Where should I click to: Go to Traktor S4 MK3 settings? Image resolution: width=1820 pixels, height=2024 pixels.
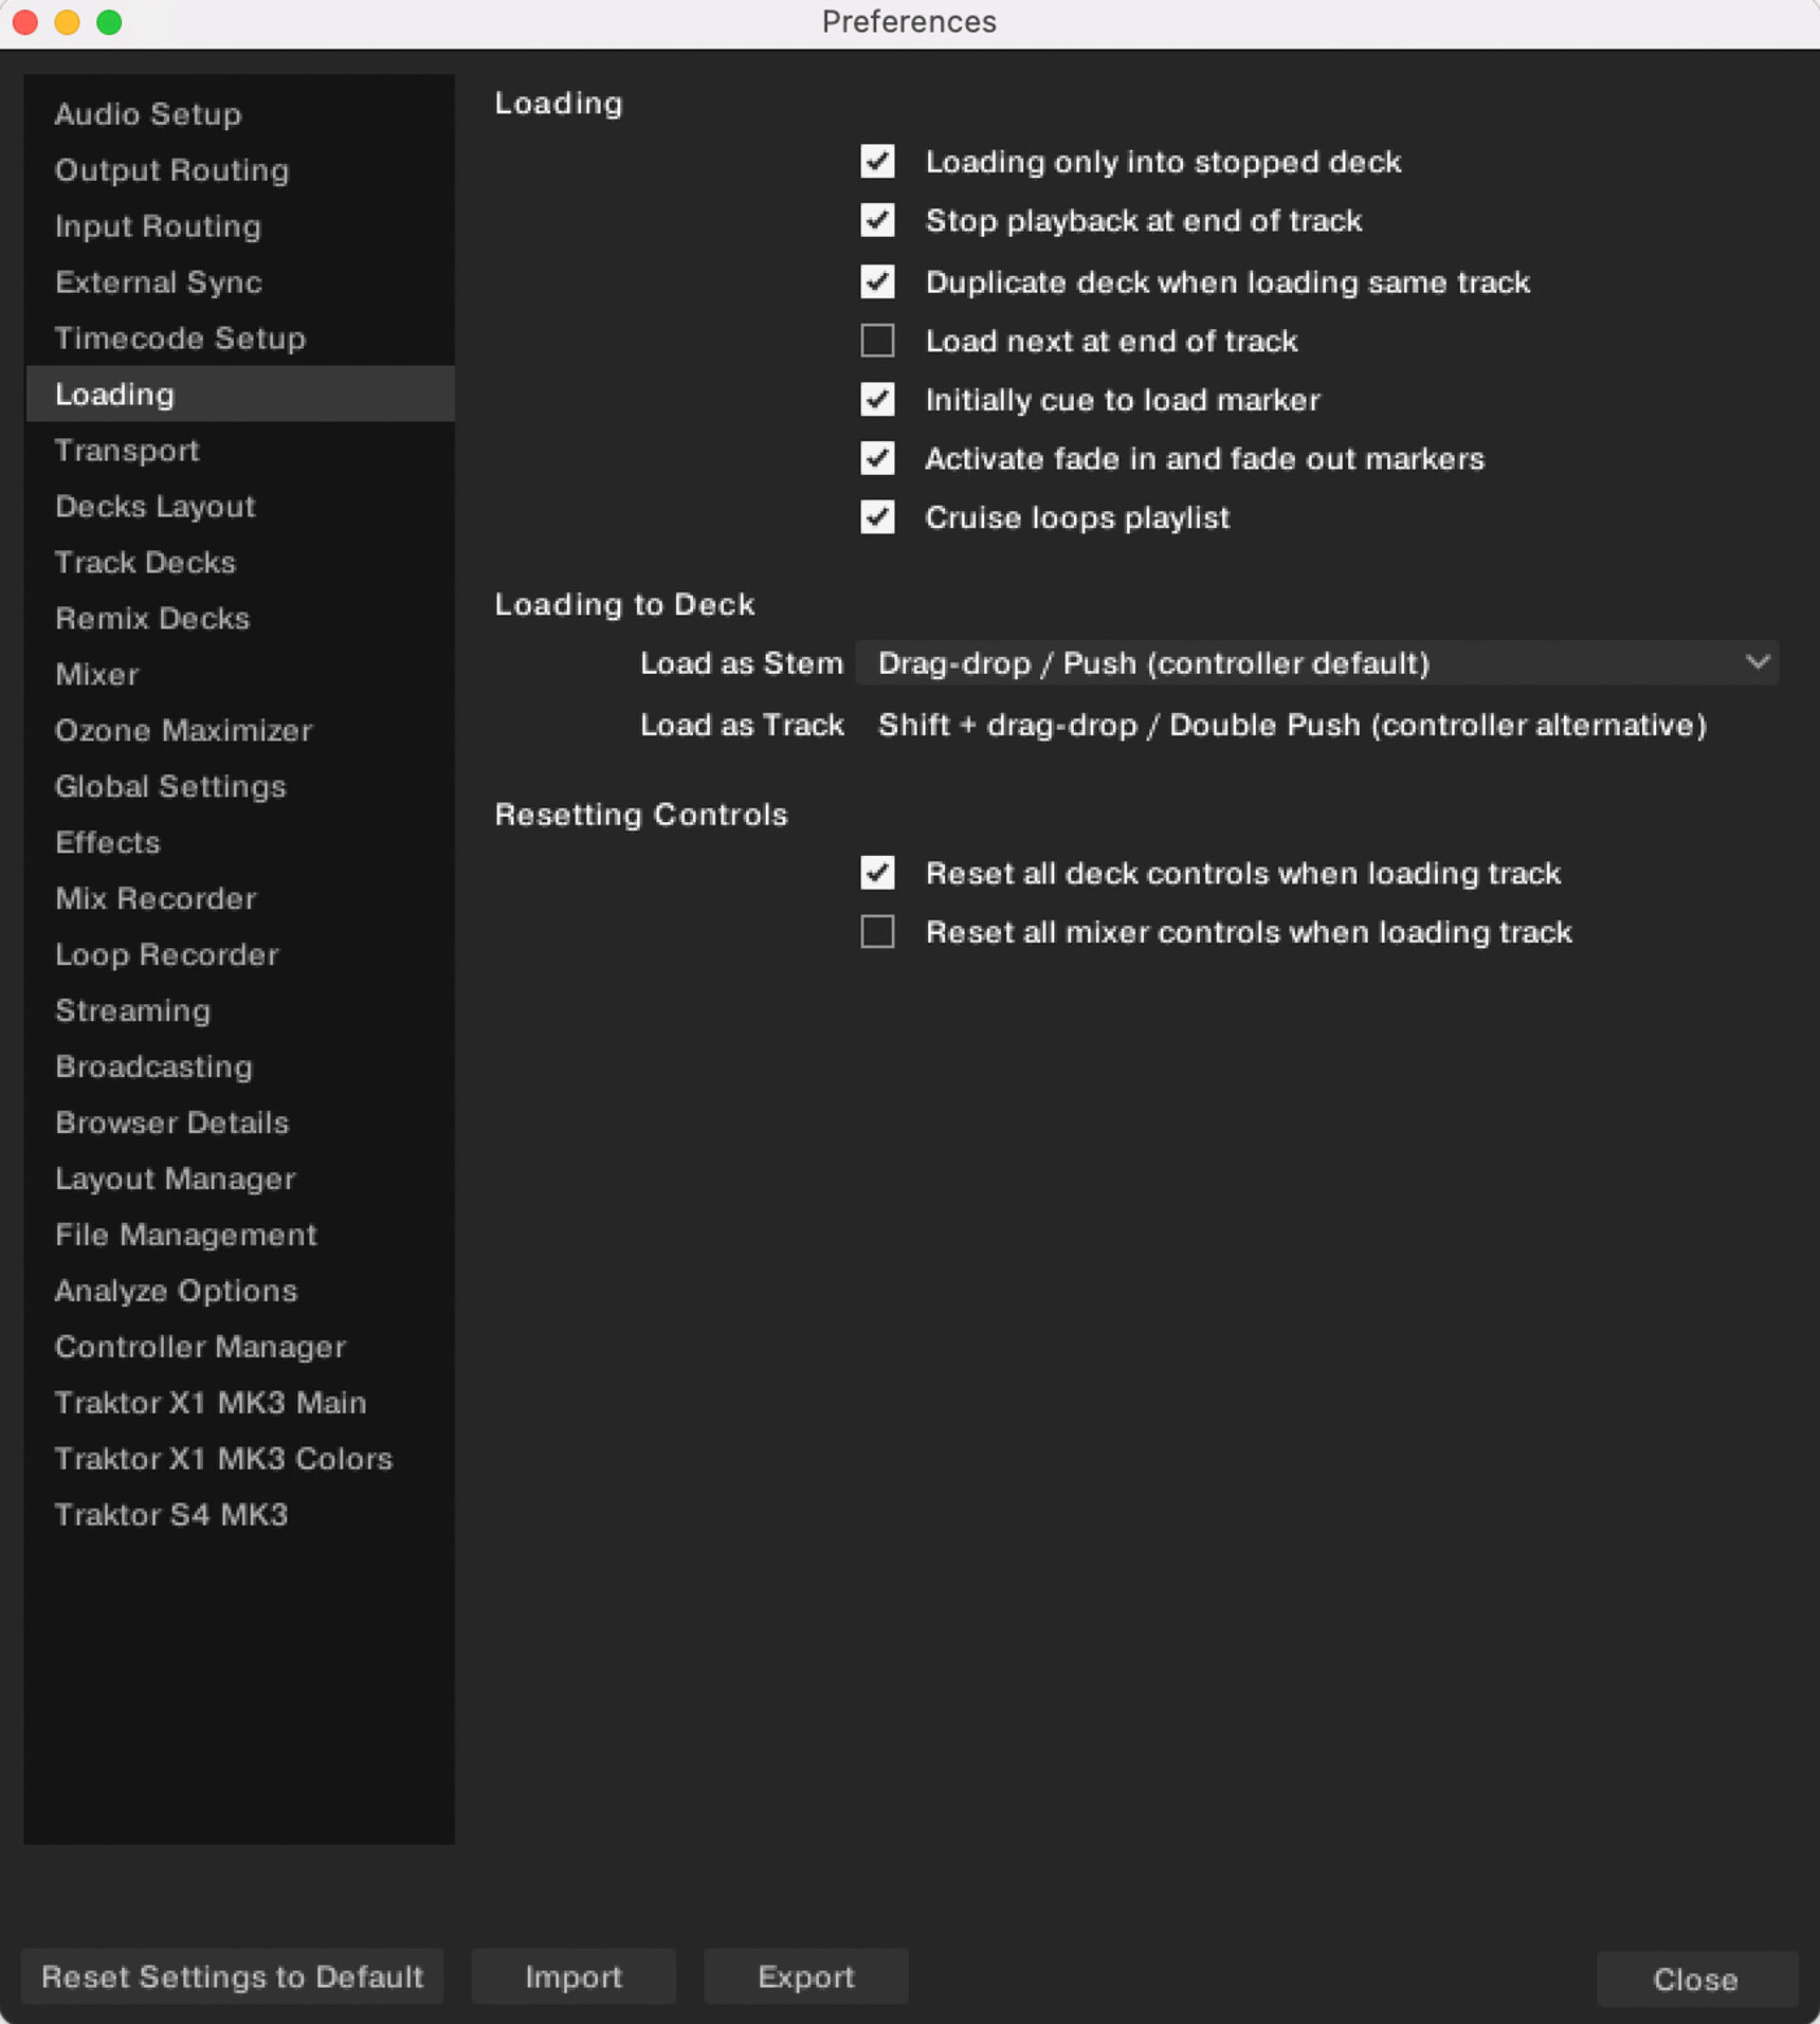point(171,1515)
